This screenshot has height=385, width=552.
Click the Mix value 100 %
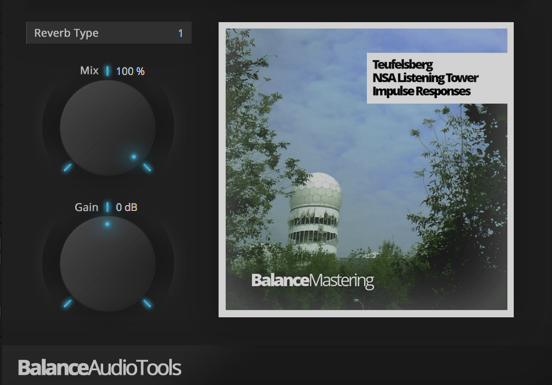click(130, 71)
